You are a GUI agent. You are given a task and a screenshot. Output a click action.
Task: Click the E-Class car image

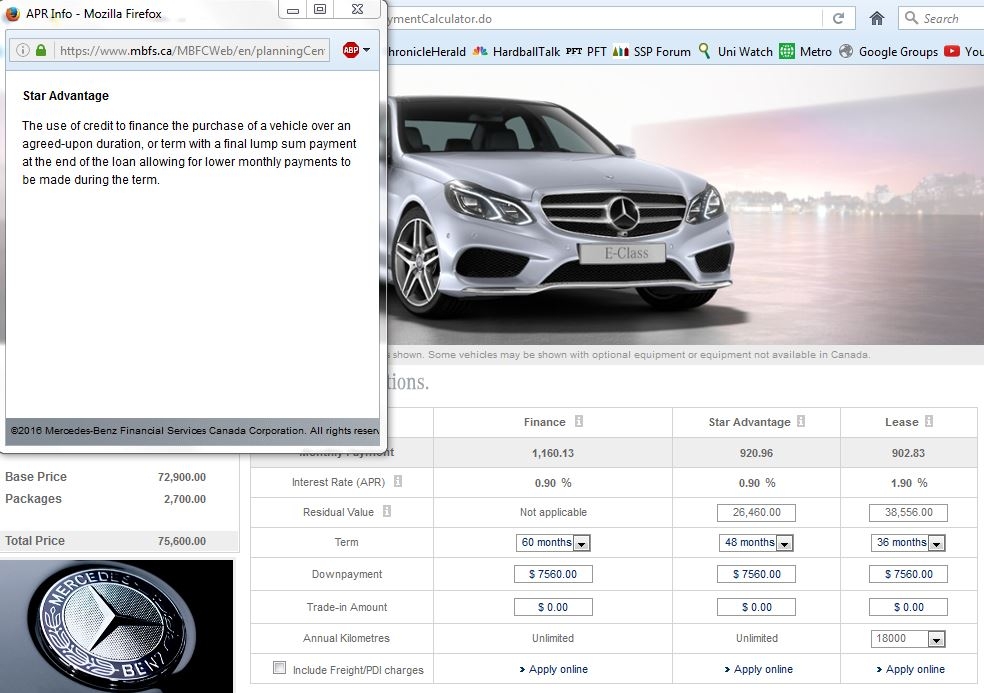pos(559,207)
